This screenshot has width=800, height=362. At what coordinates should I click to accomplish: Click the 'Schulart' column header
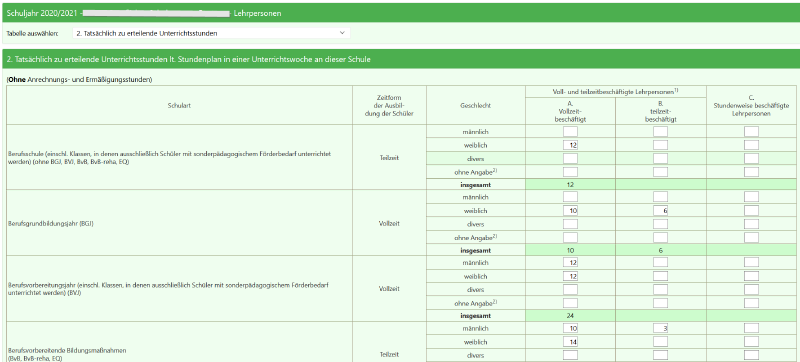coord(179,105)
